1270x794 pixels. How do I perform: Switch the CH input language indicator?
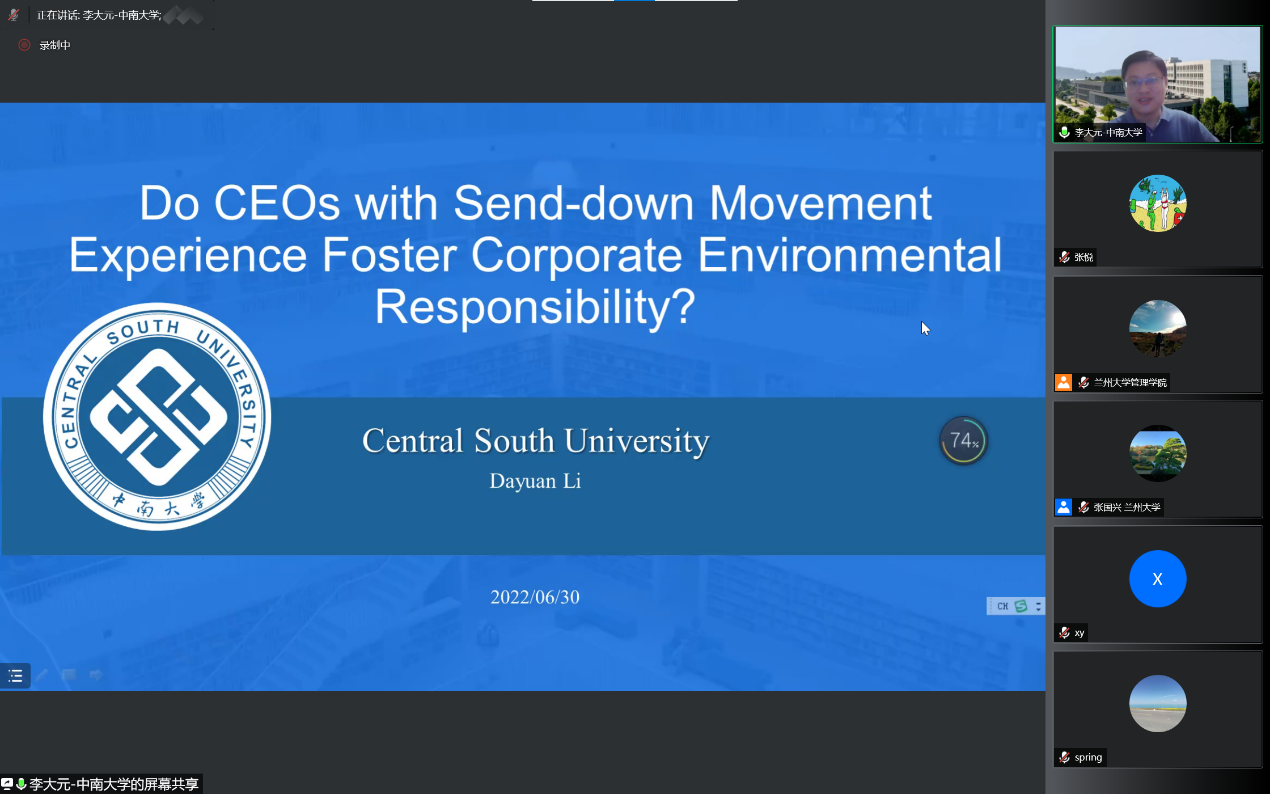point(1002,606)
